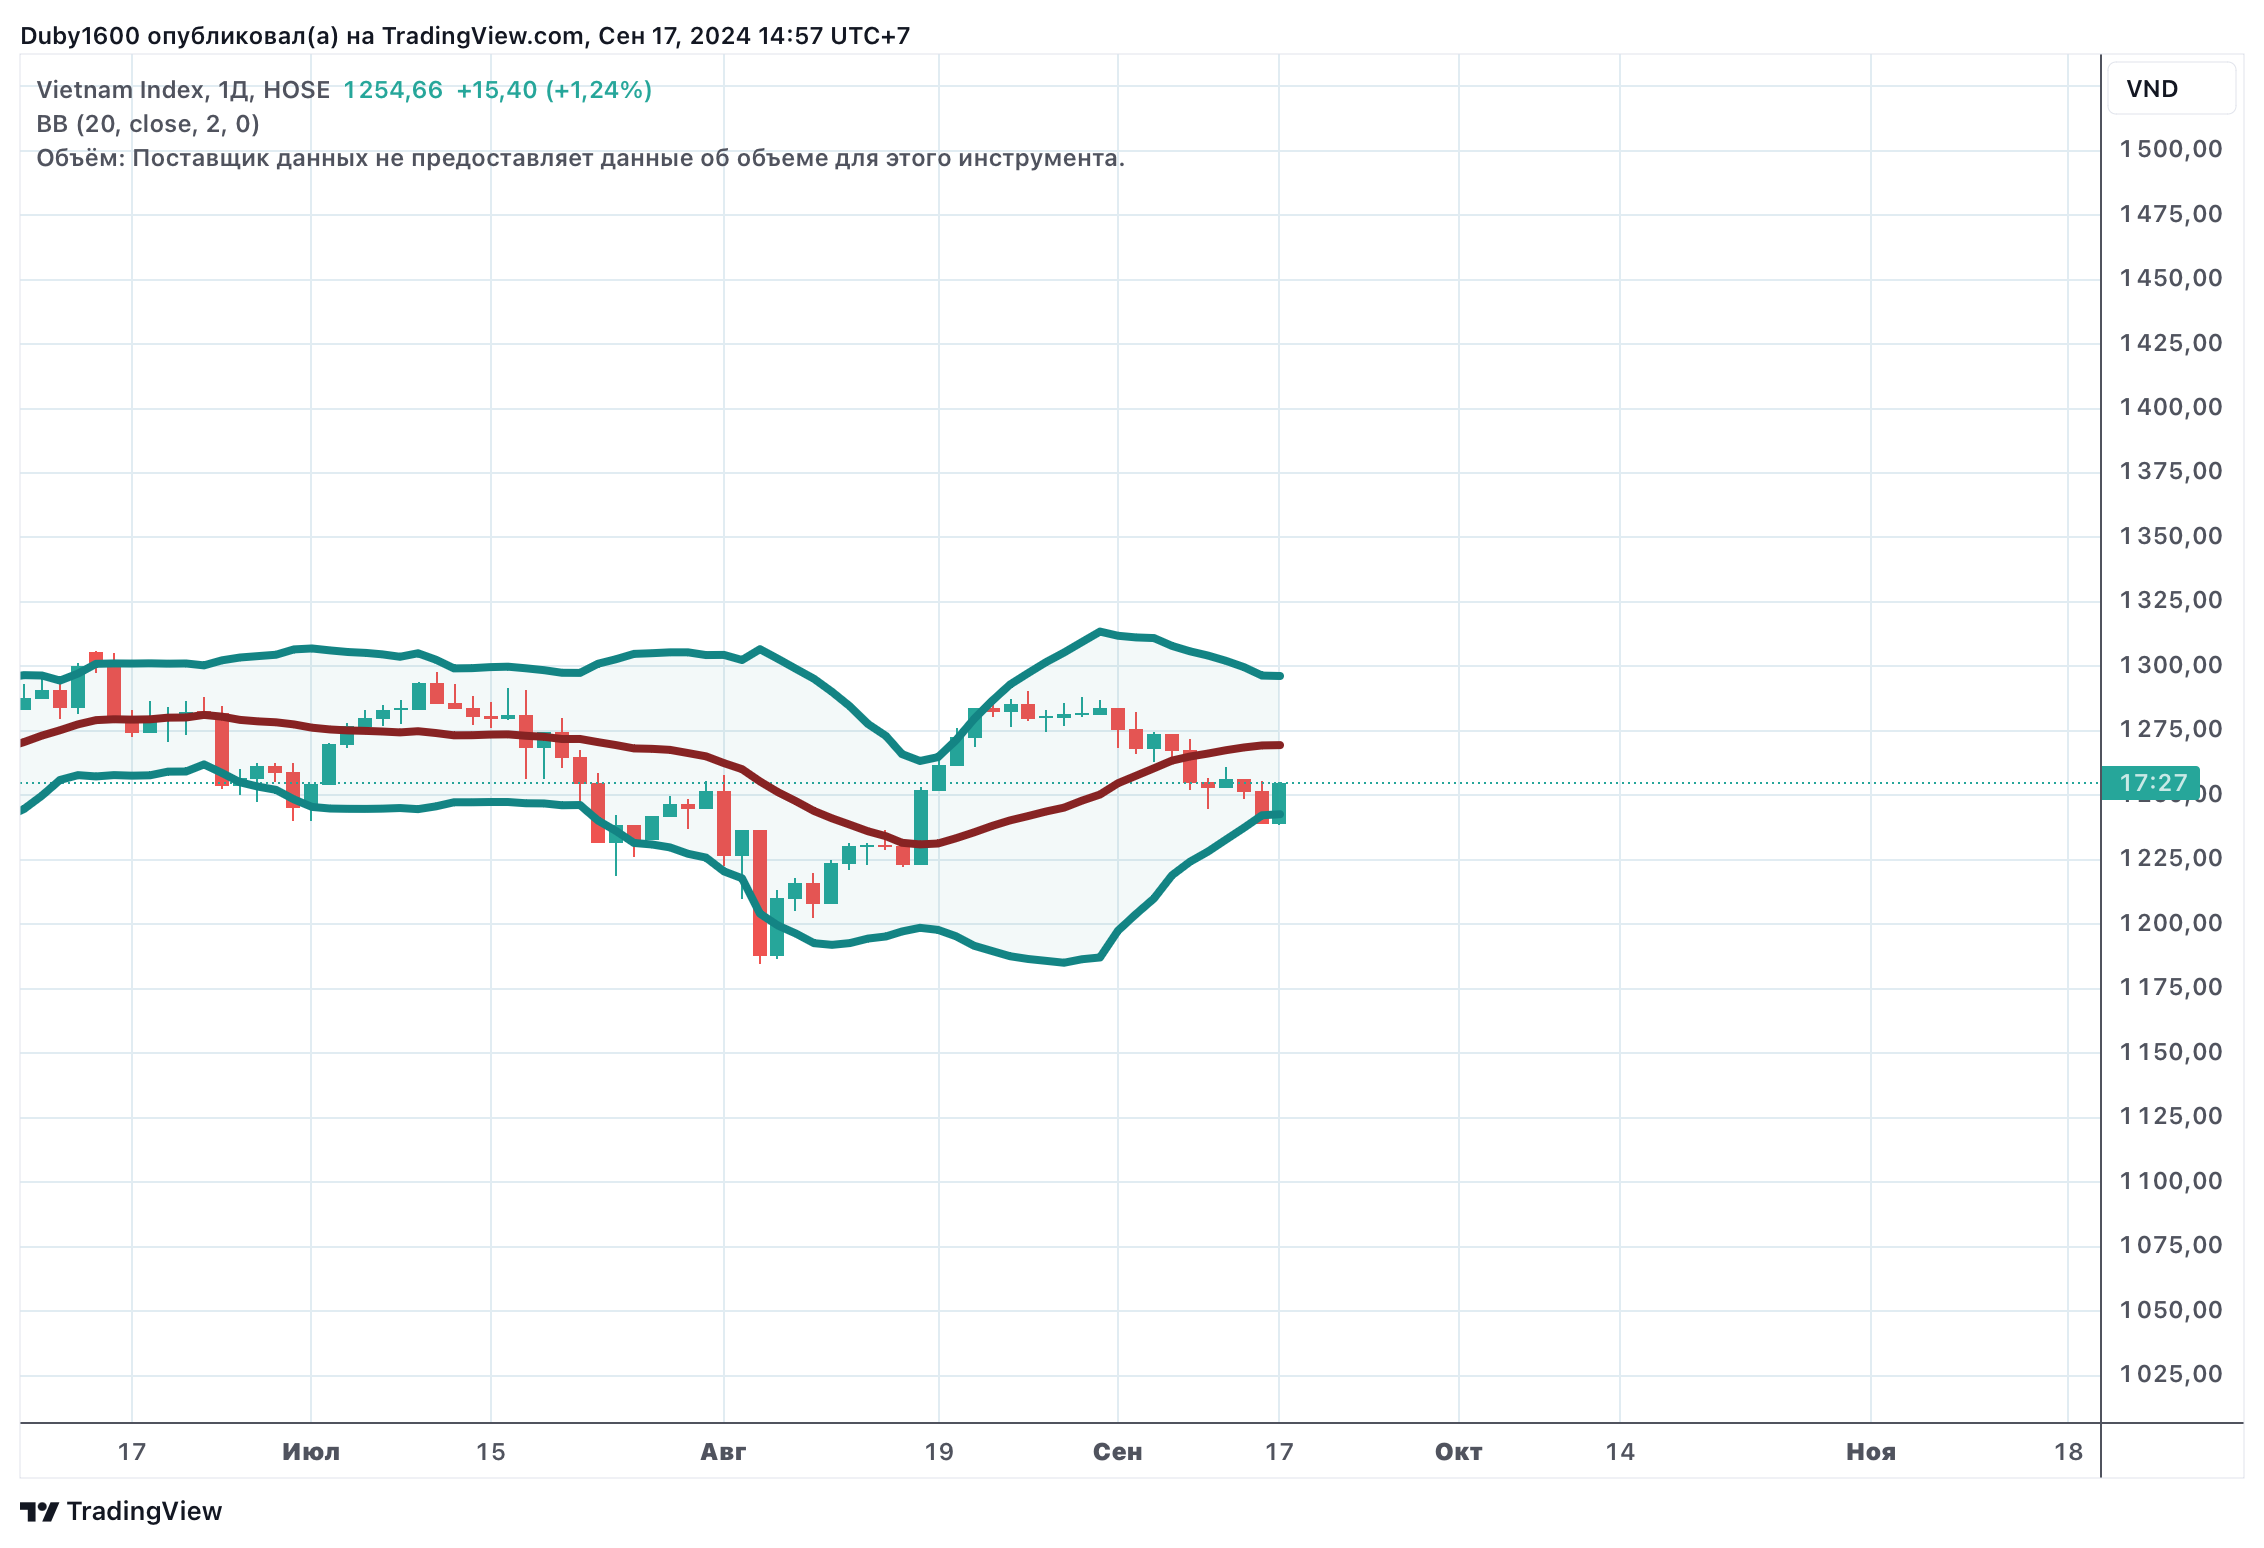Click the 19 date label on time axis
This screenshot has height=1548, width=2264.
[938, 1452]
